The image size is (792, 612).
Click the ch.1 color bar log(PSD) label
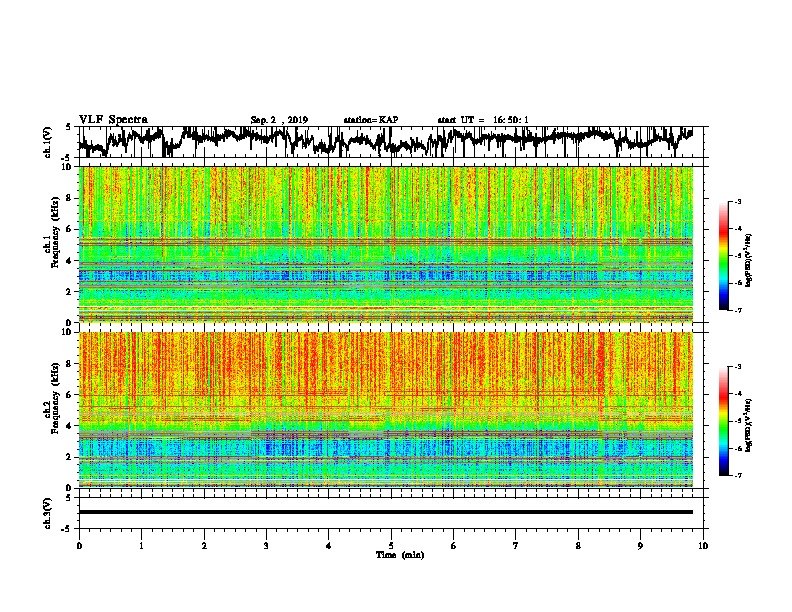tap(749, 260)
